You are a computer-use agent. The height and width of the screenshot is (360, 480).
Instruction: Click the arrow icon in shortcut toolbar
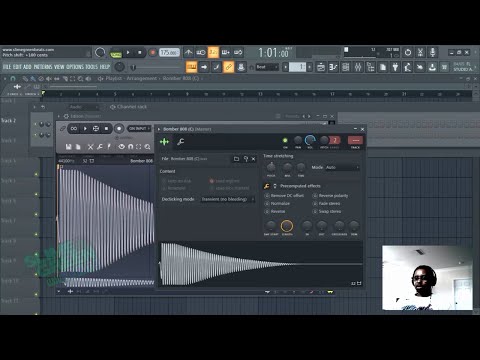point(204,67)
